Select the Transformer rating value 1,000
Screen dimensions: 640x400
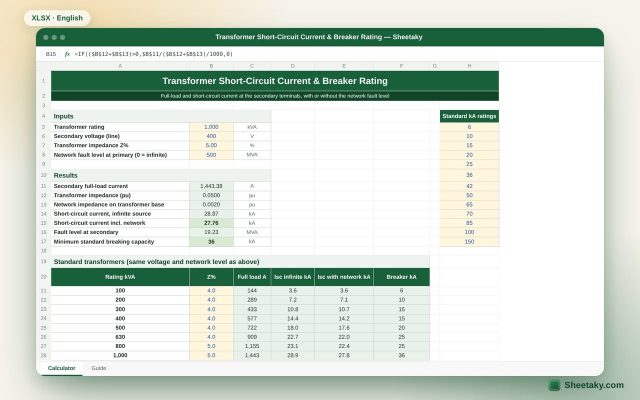click(x=211, y=127)
